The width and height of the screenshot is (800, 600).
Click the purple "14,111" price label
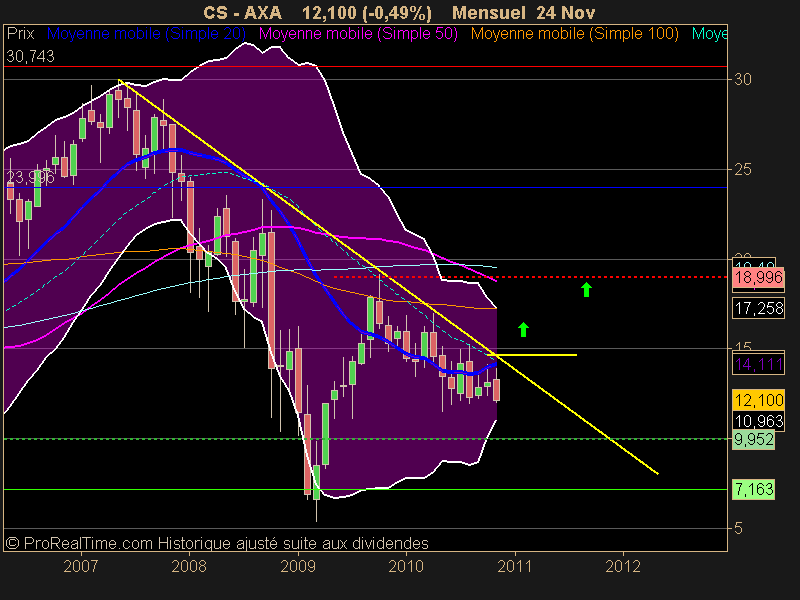[759, 364]
